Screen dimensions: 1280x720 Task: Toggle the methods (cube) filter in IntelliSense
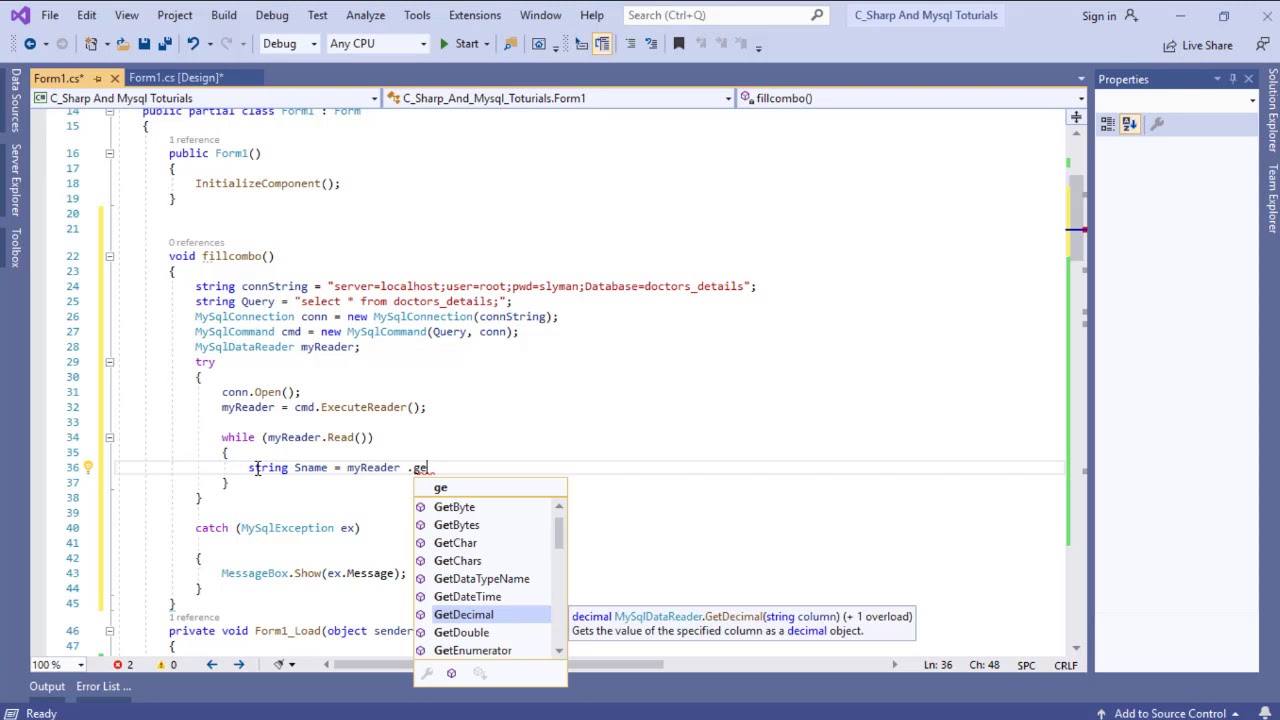451,674
